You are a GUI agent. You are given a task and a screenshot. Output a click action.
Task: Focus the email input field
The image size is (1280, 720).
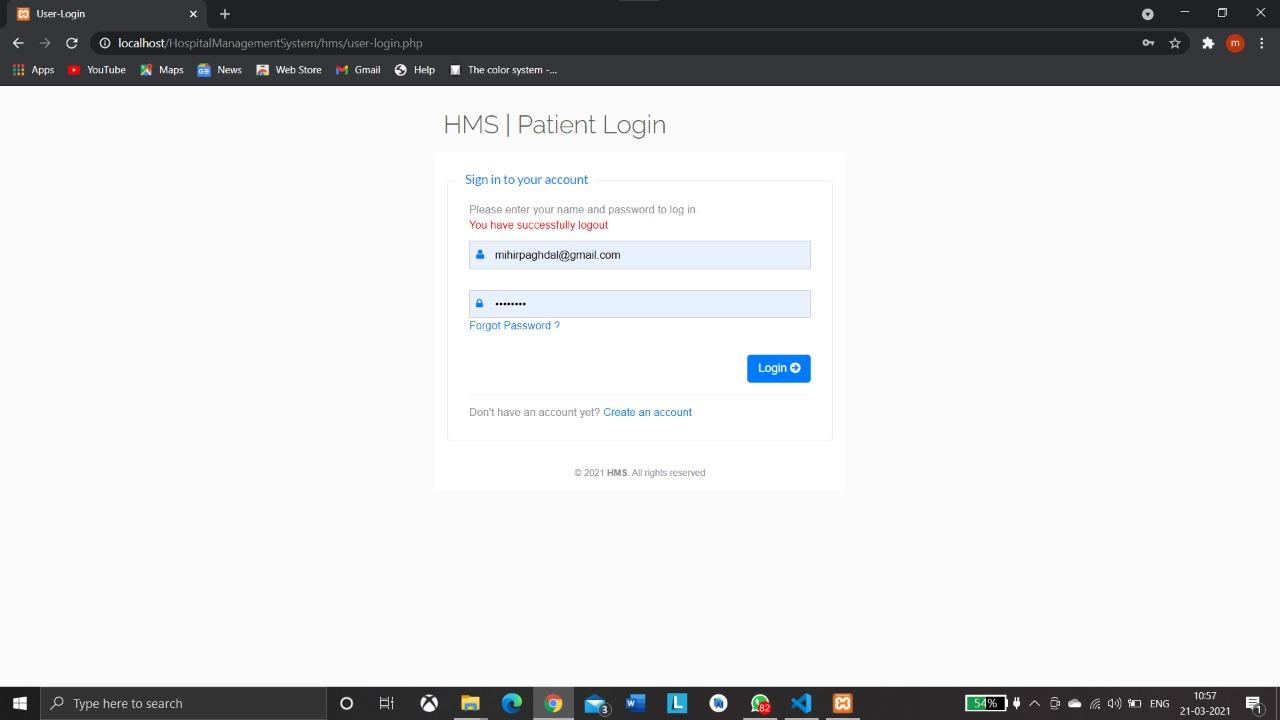640,255
